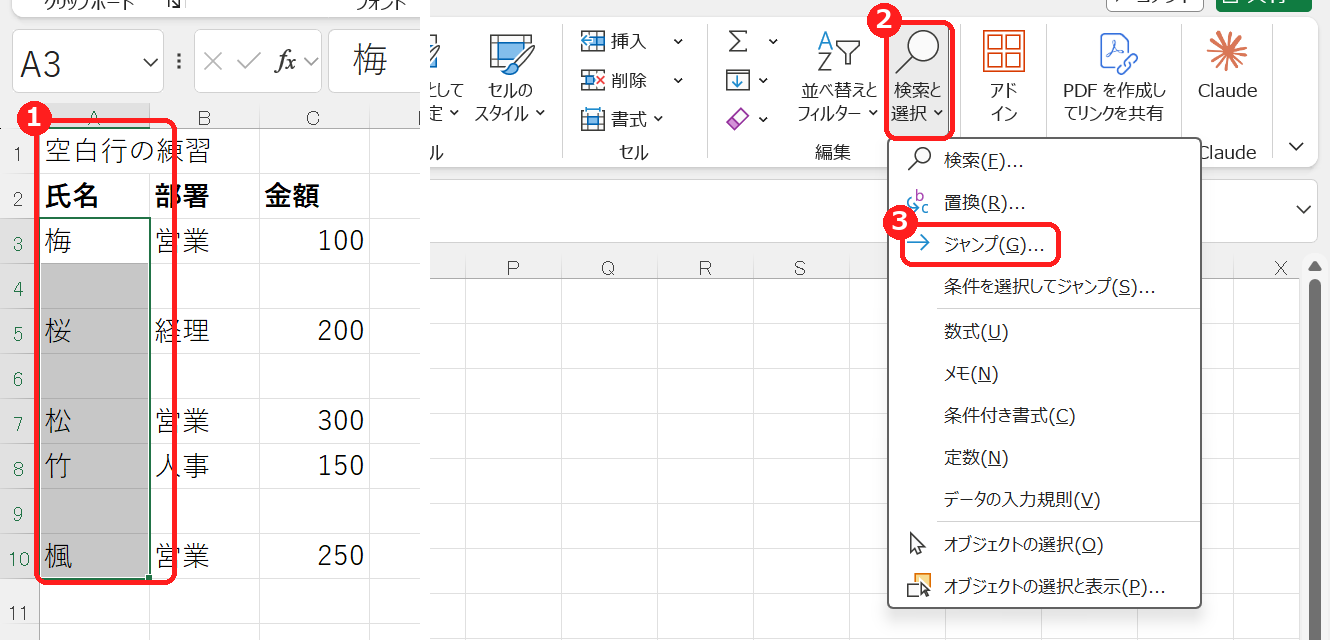
Task: Expand the 削除 dropdown arrow
Action: tap(678, 80)
